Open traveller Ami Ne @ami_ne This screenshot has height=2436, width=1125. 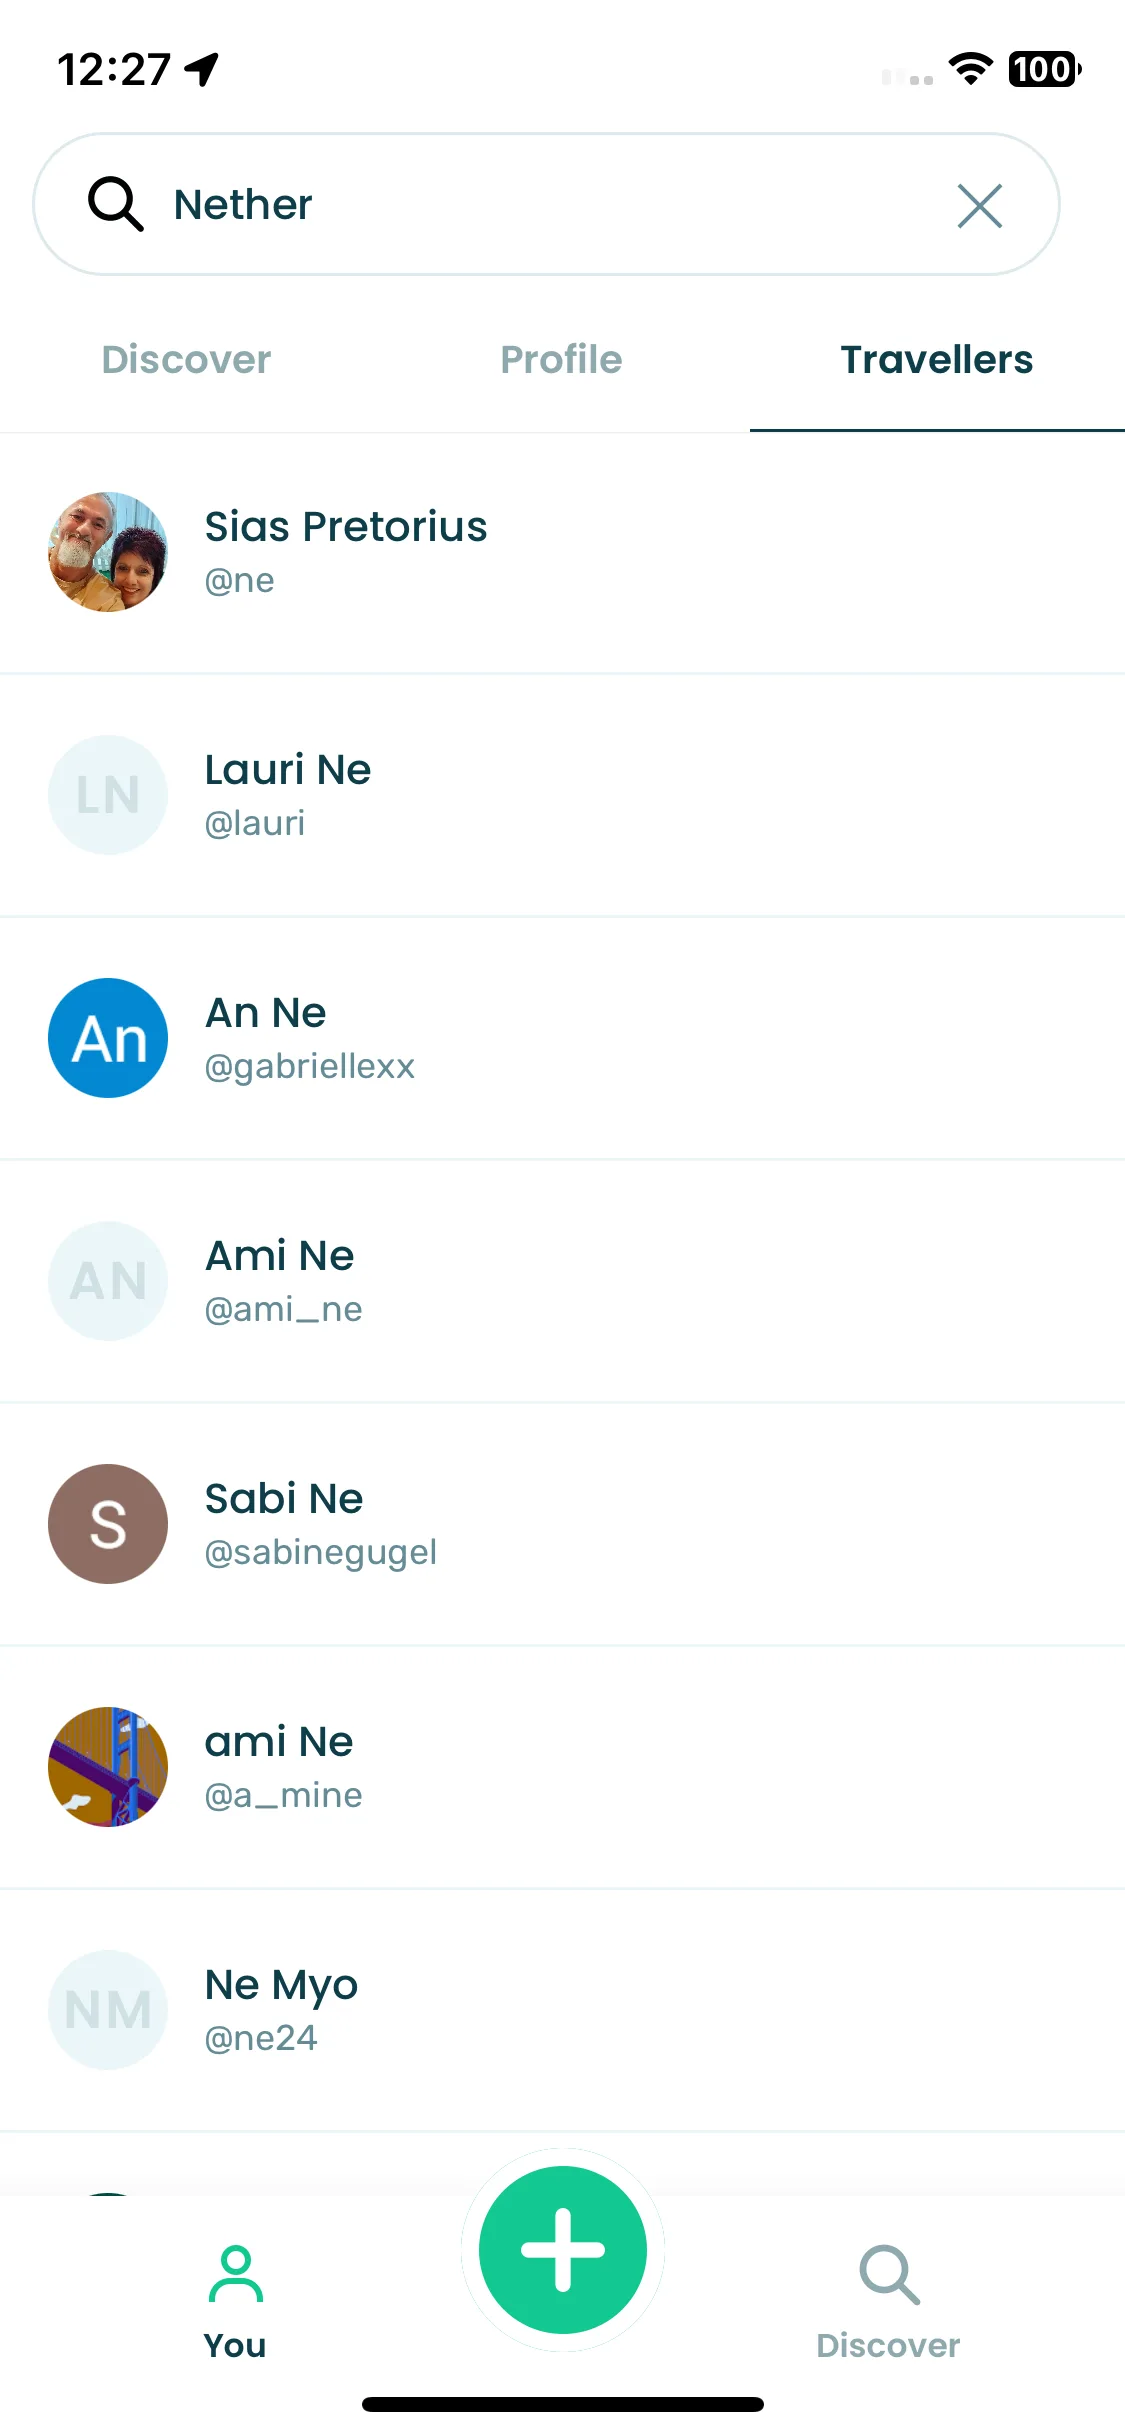562,1281
